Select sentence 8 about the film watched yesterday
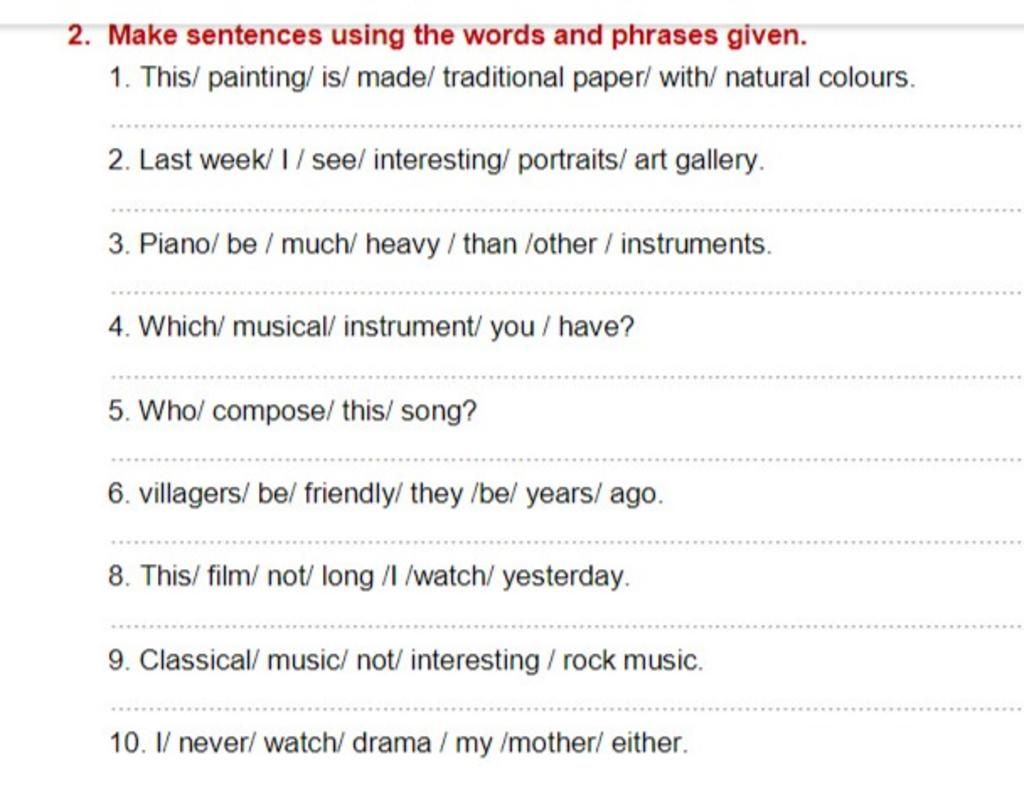 pyautogui.click(x=369, y=577)
